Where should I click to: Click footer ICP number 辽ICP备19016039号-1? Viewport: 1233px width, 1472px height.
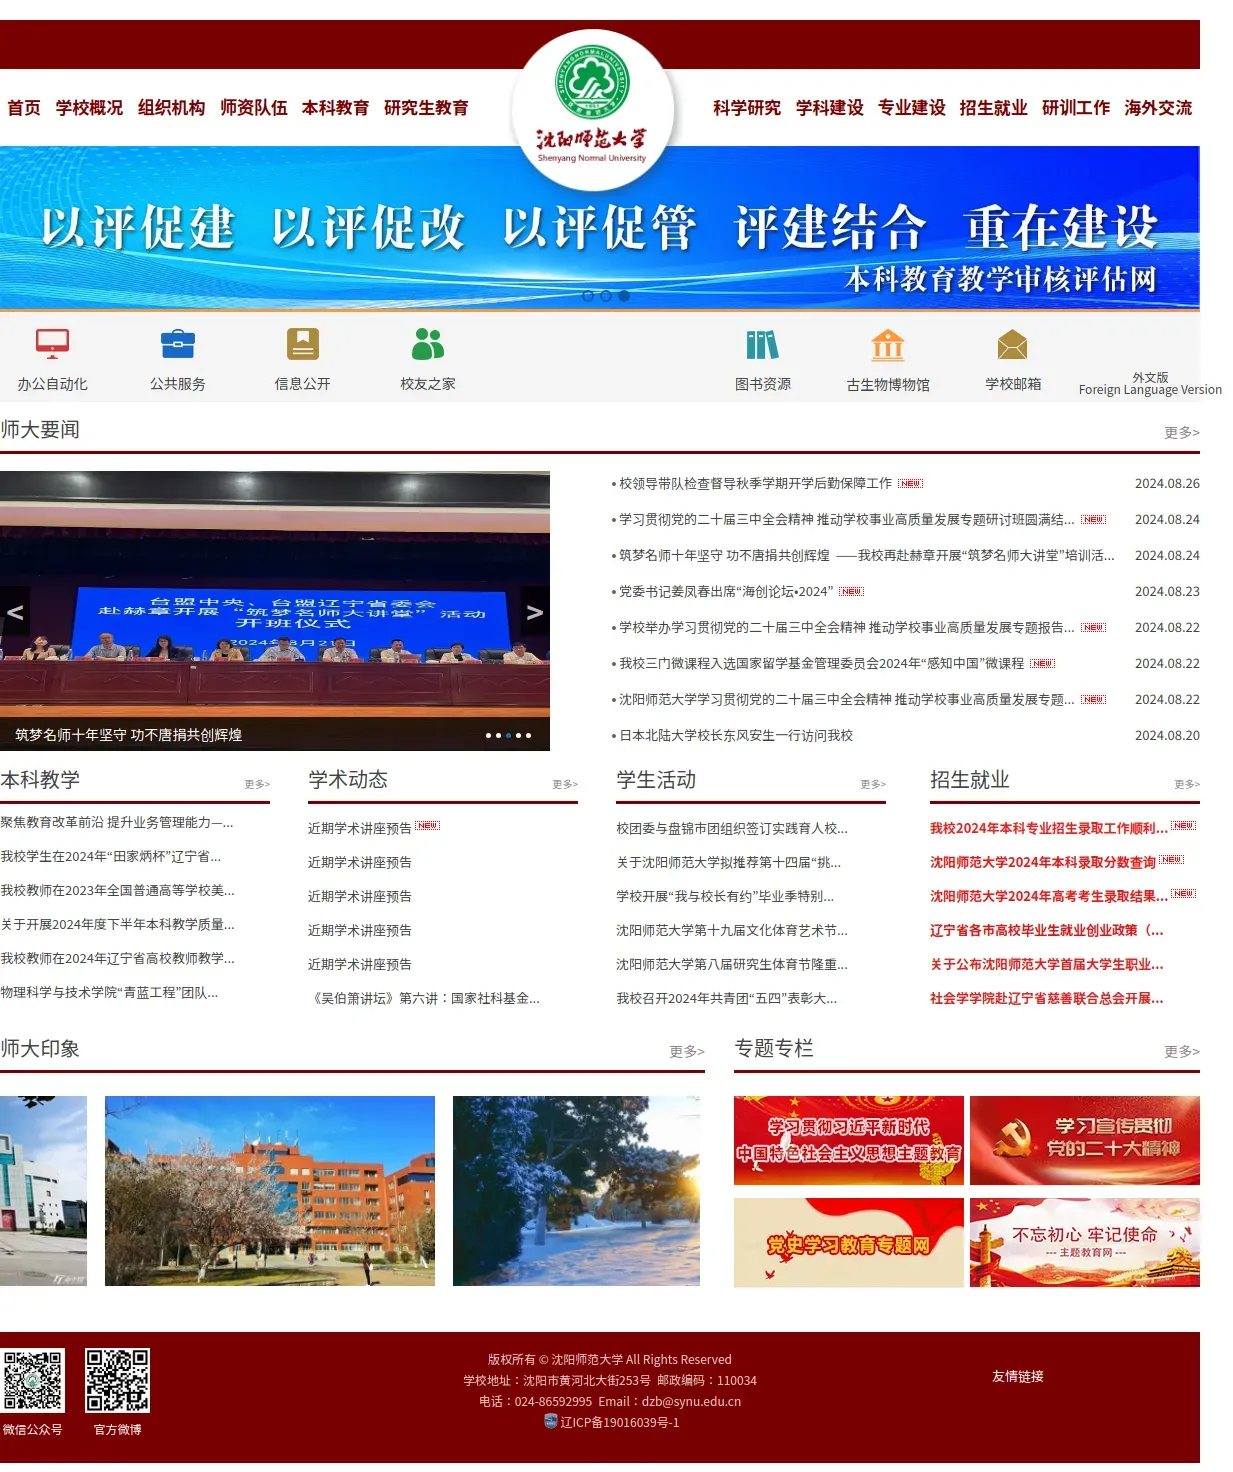[x=619, y=1422]
